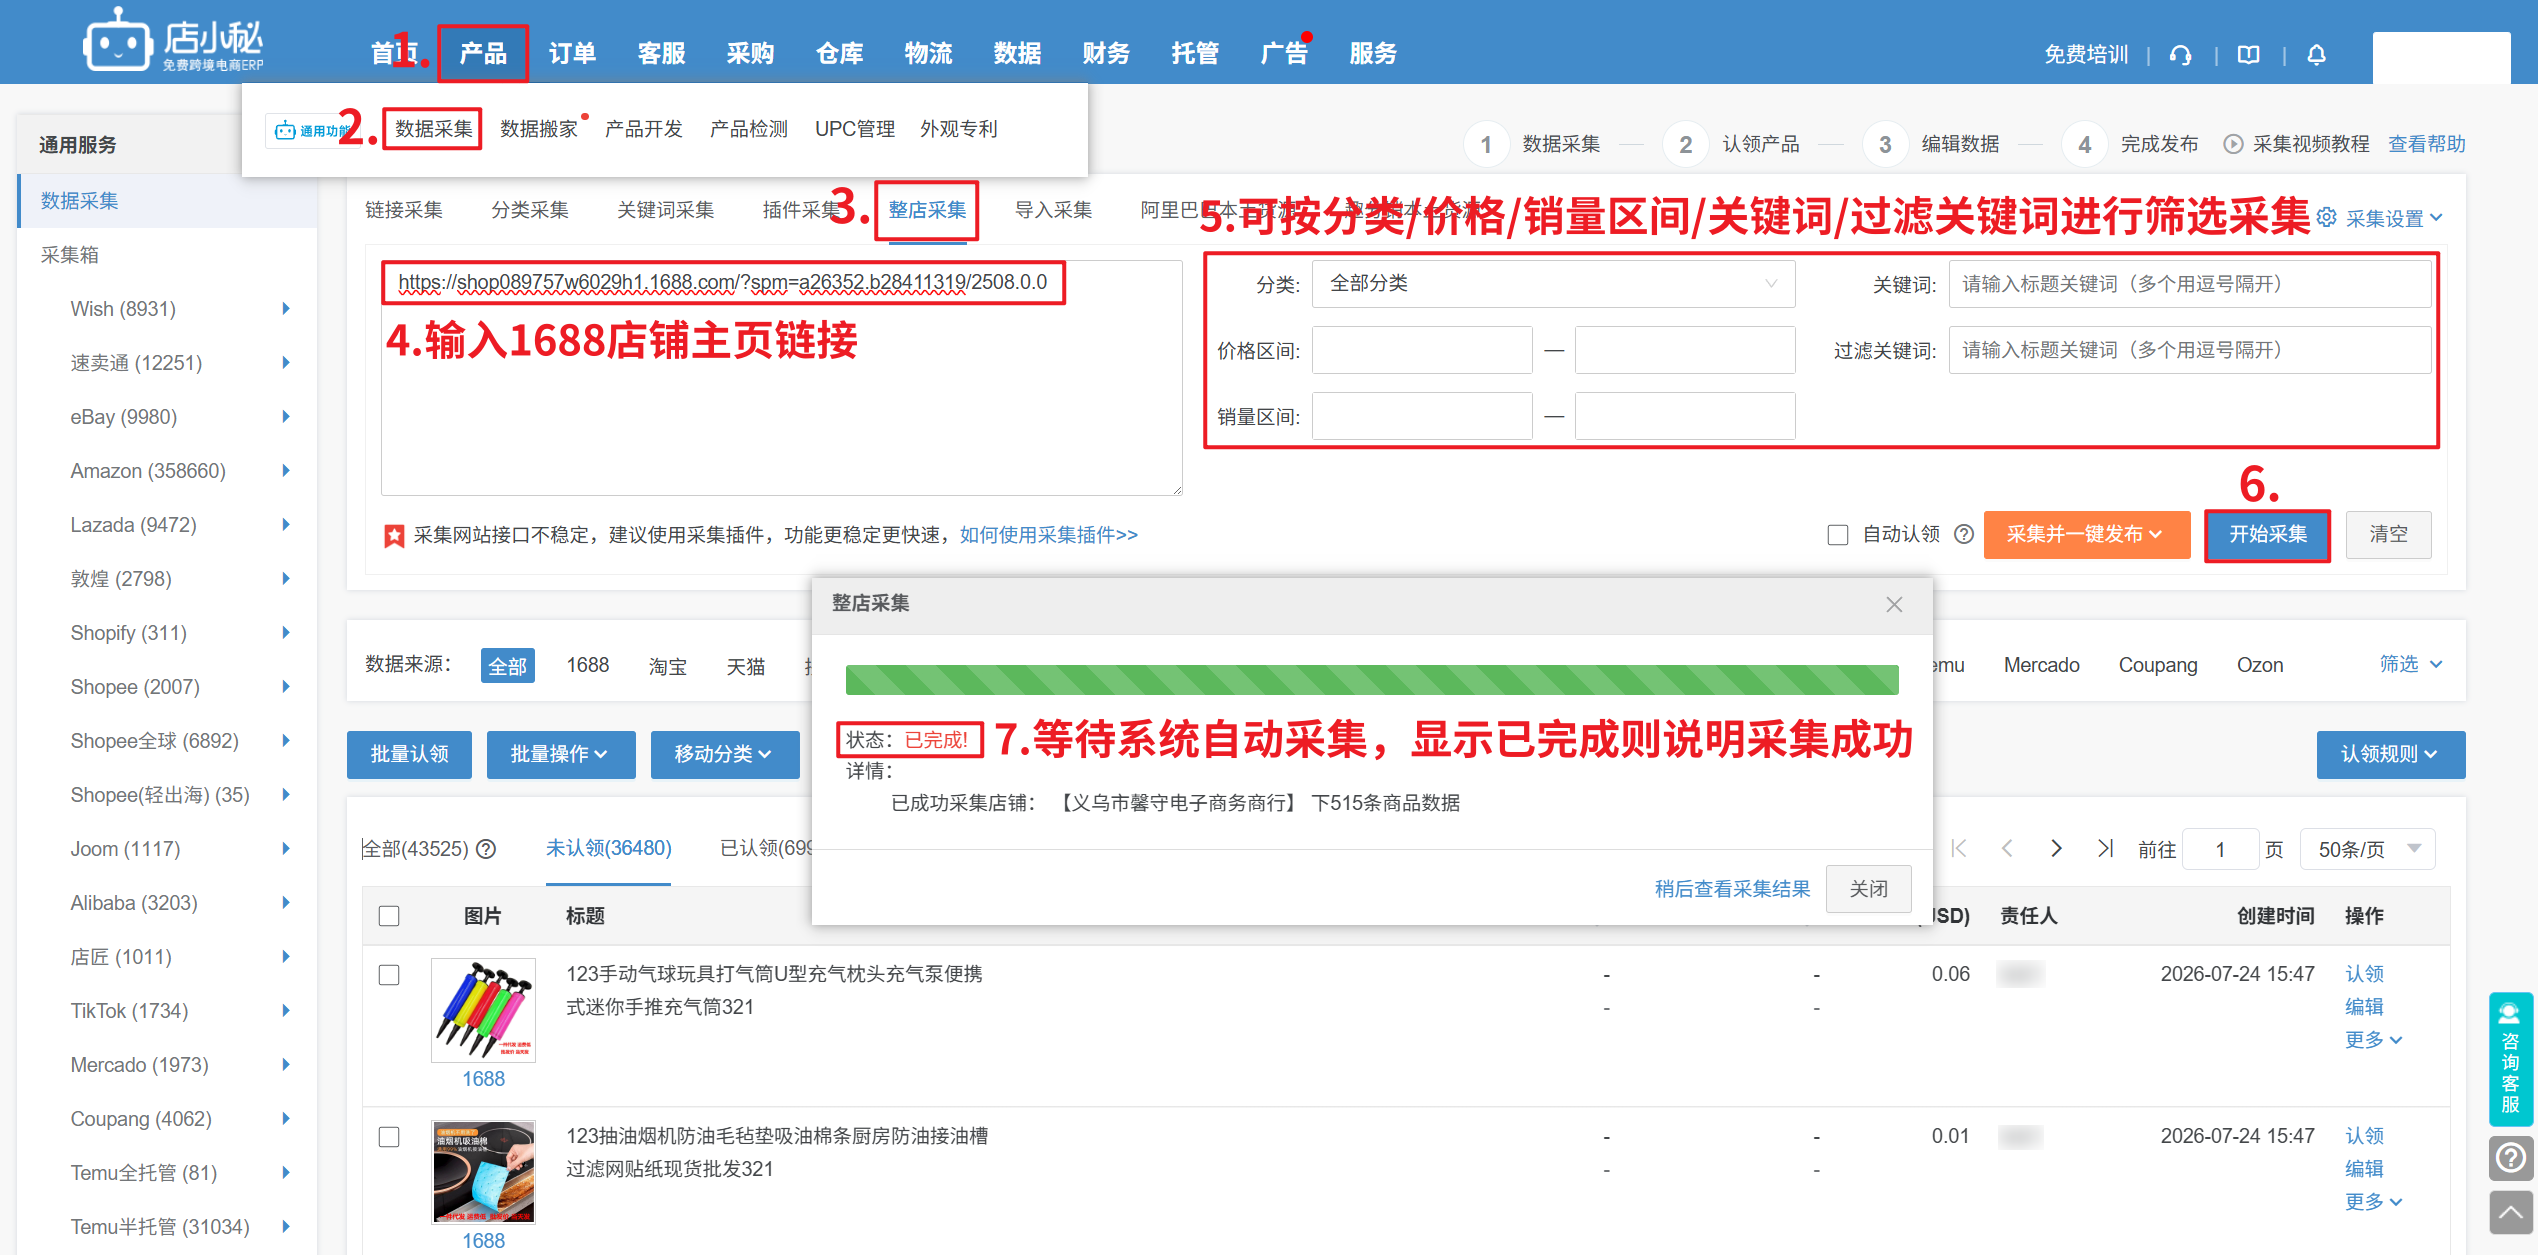Select the balloon pump product row checkbox
The height and width of the screenshot is (1255, 2538).
389,975
